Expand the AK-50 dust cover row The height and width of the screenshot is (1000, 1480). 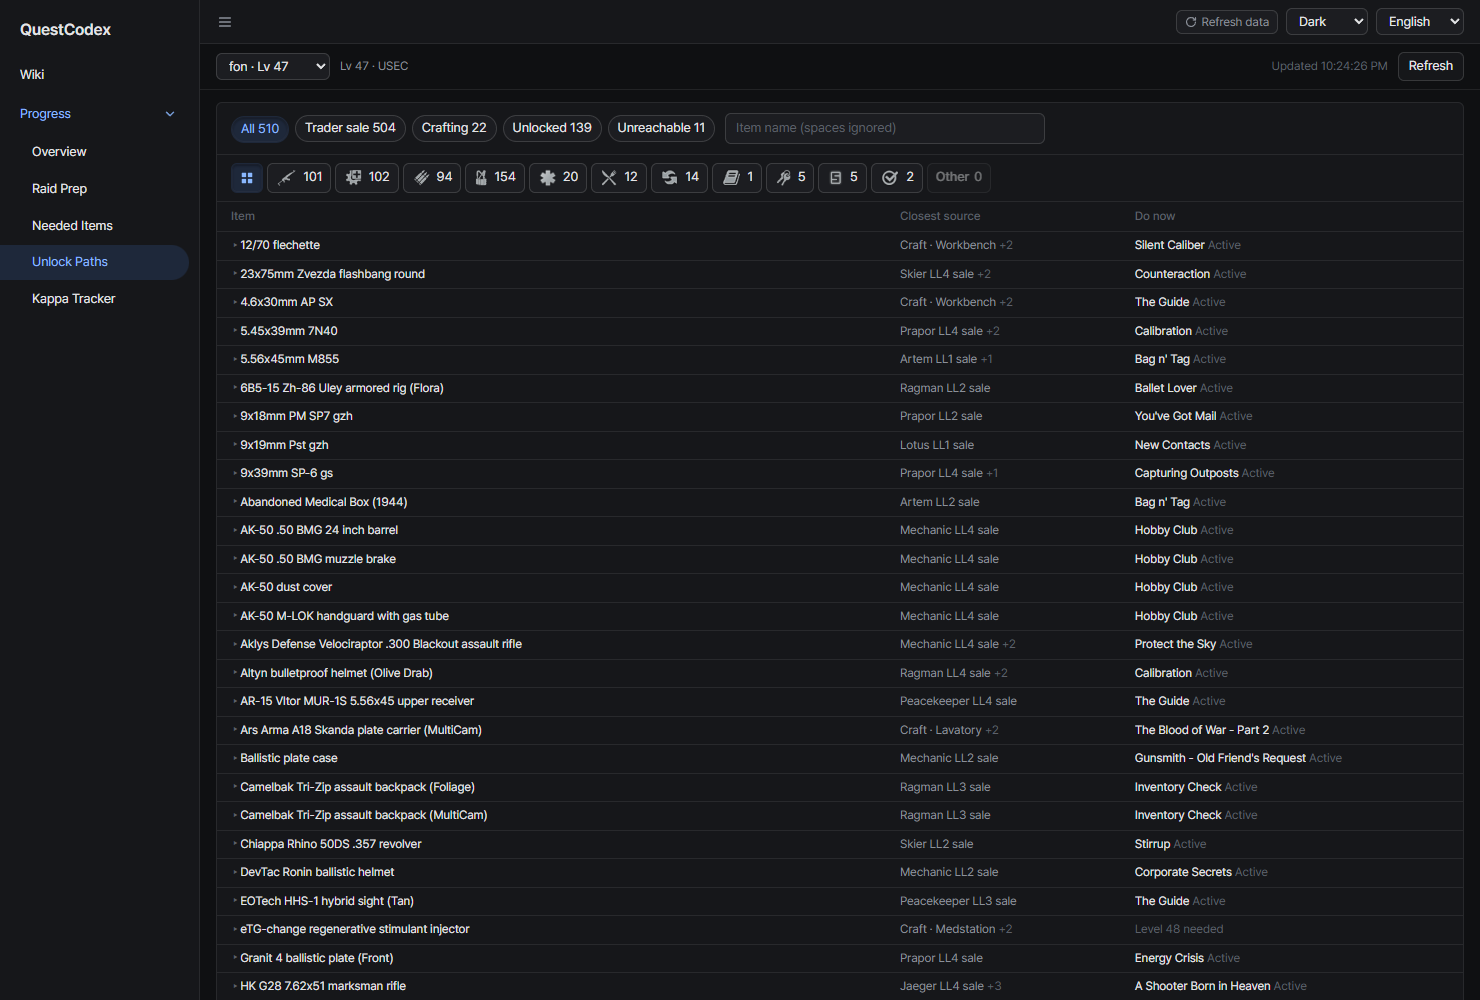(839, 587)
